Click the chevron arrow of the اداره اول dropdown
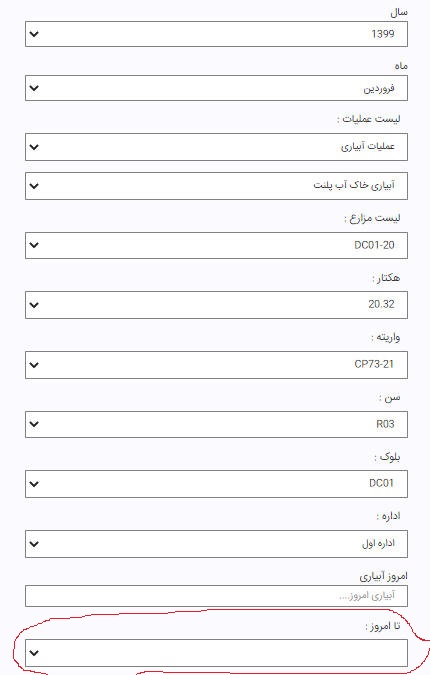The image size is (430, 675). (x=34, y=544)
